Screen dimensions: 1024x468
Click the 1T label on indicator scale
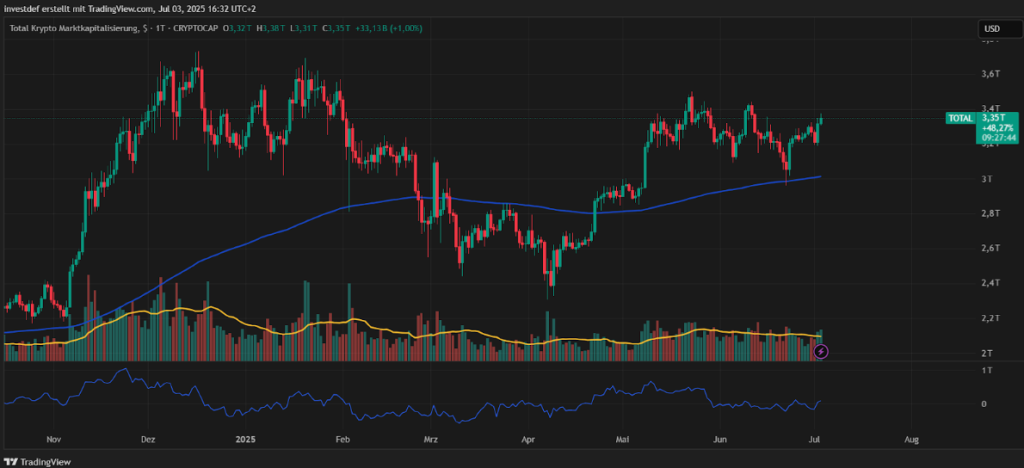(x=988, y=370)
